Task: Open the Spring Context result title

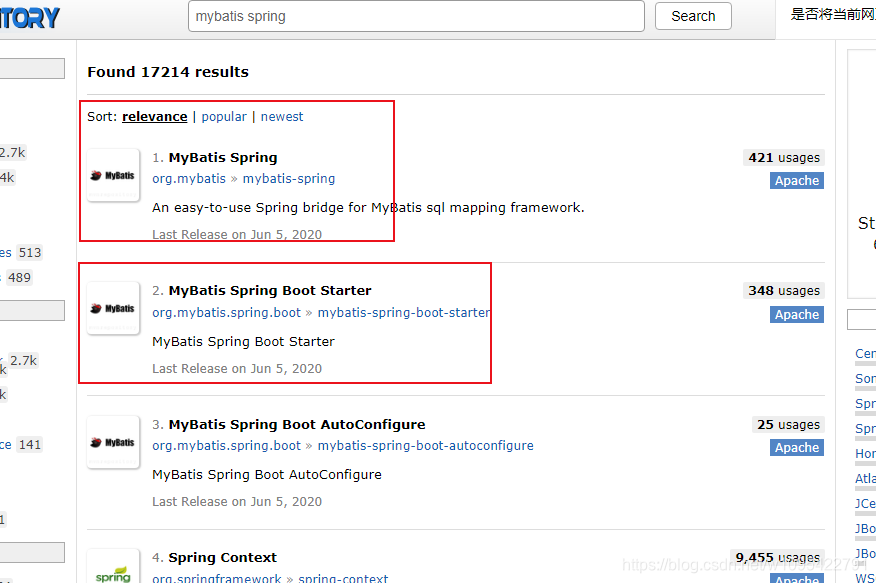Action: [222, 557]
